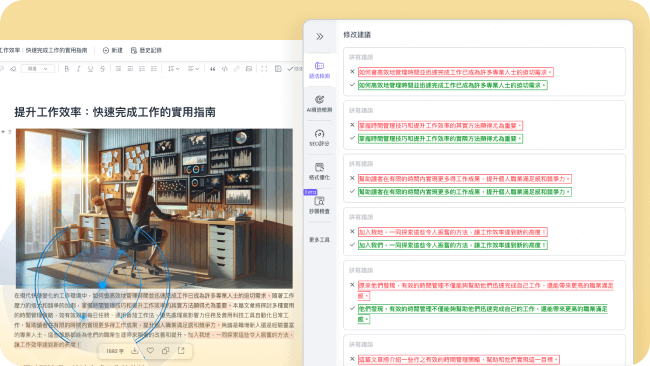Open the line spacing dropdown
This screenshot has width=650, height=366.
pos(173,69)
